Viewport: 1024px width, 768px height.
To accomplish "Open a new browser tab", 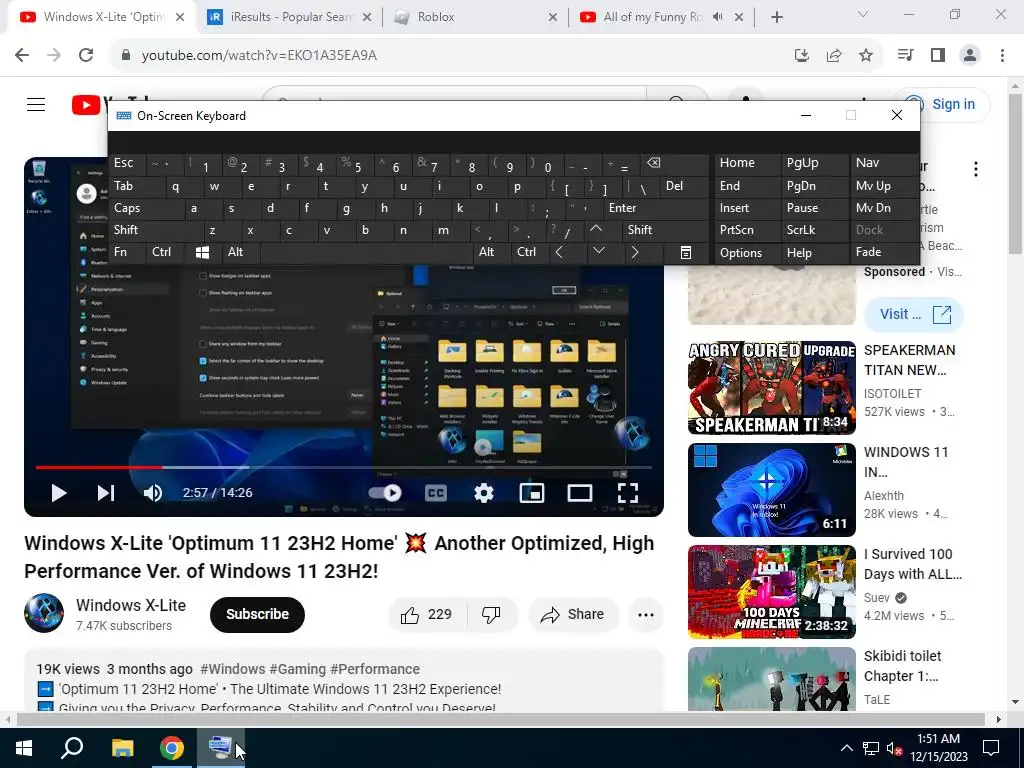I will click(x=776, y=18).
